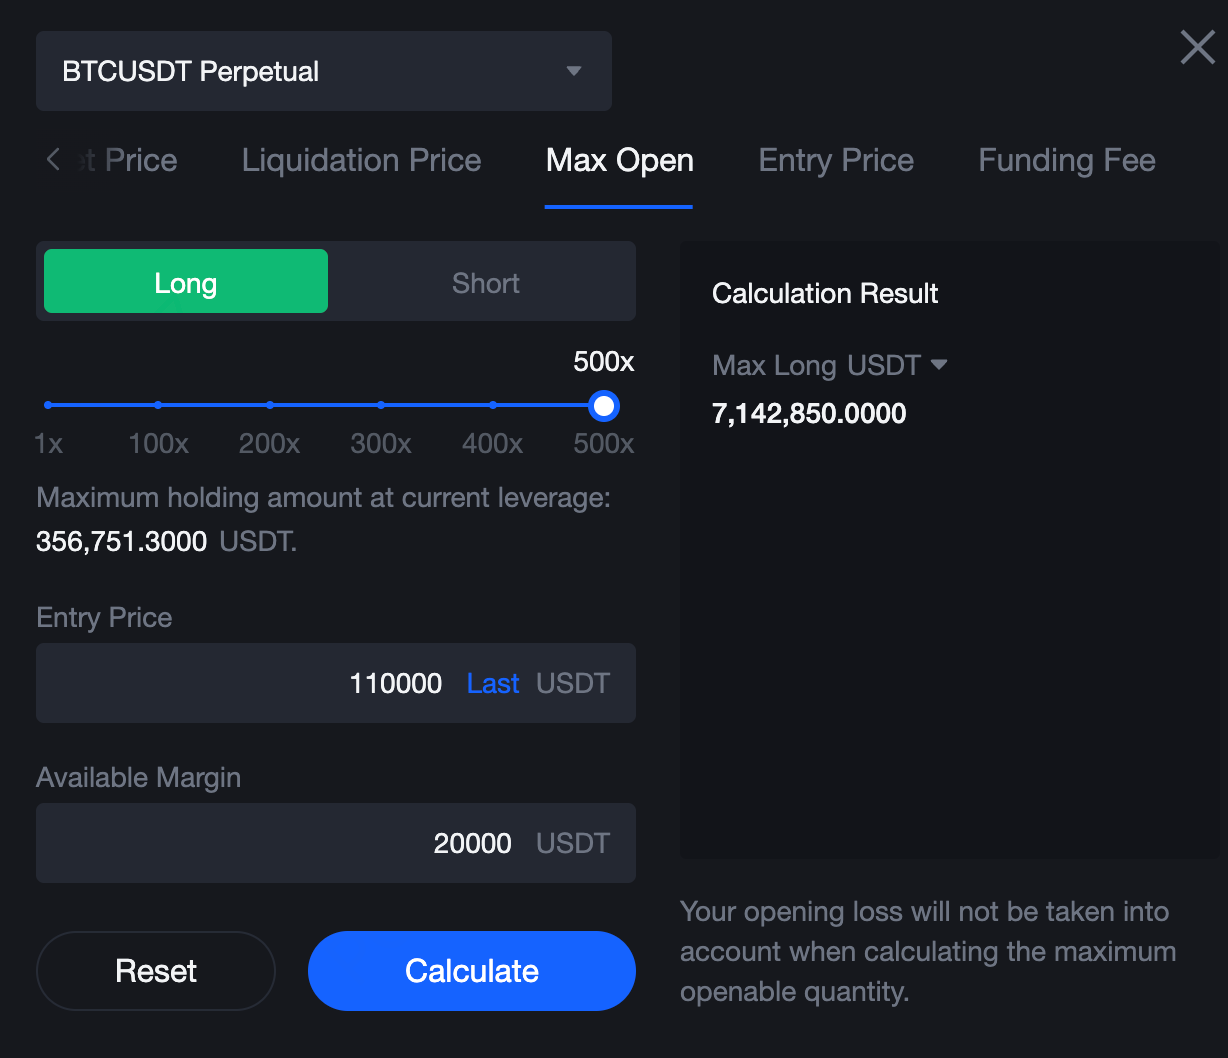Select the Long position toggle

(186, 282)
